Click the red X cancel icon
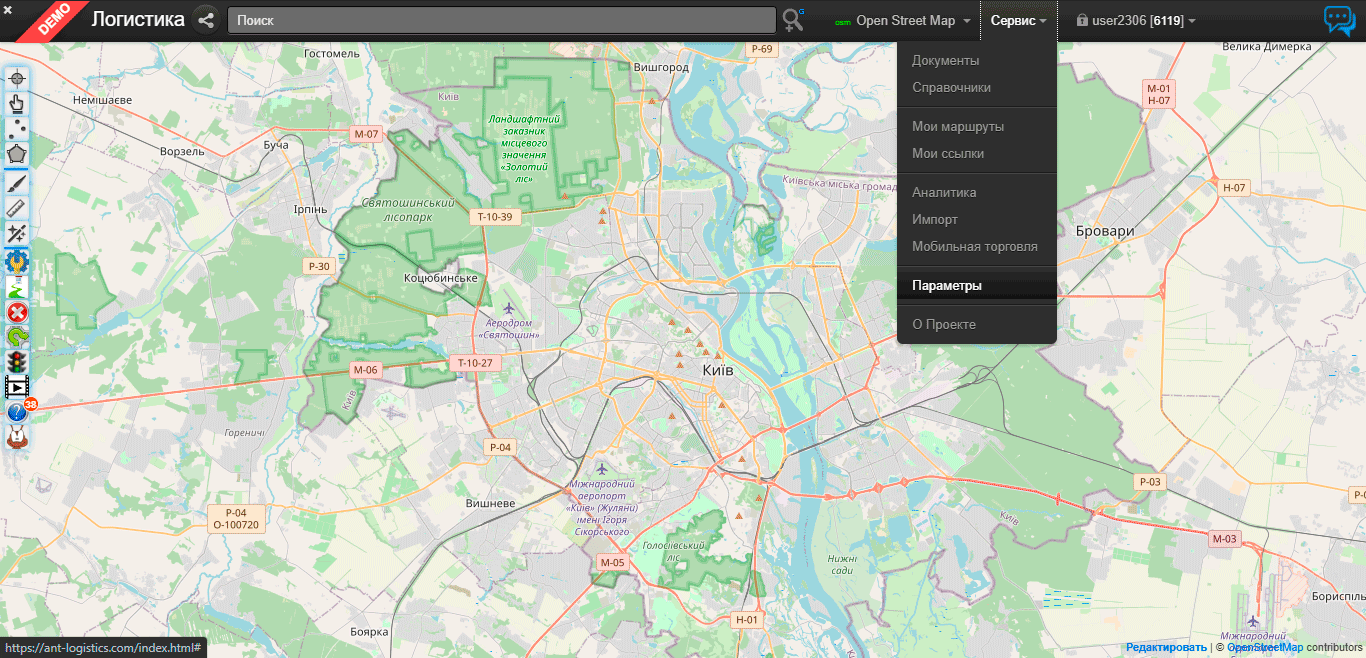Screen dimensions: 1366x658 [17, 311]
